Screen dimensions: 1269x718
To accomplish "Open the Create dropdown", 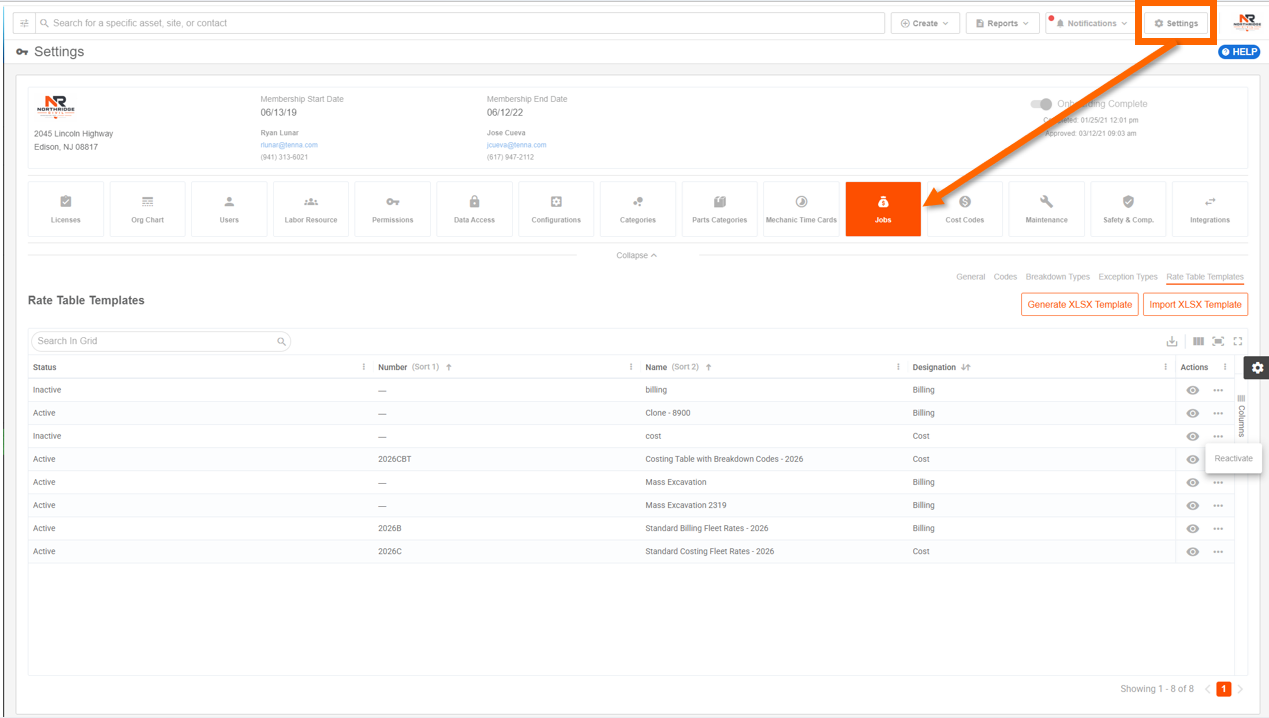I will pyautogui.click(x=925, y=23).
